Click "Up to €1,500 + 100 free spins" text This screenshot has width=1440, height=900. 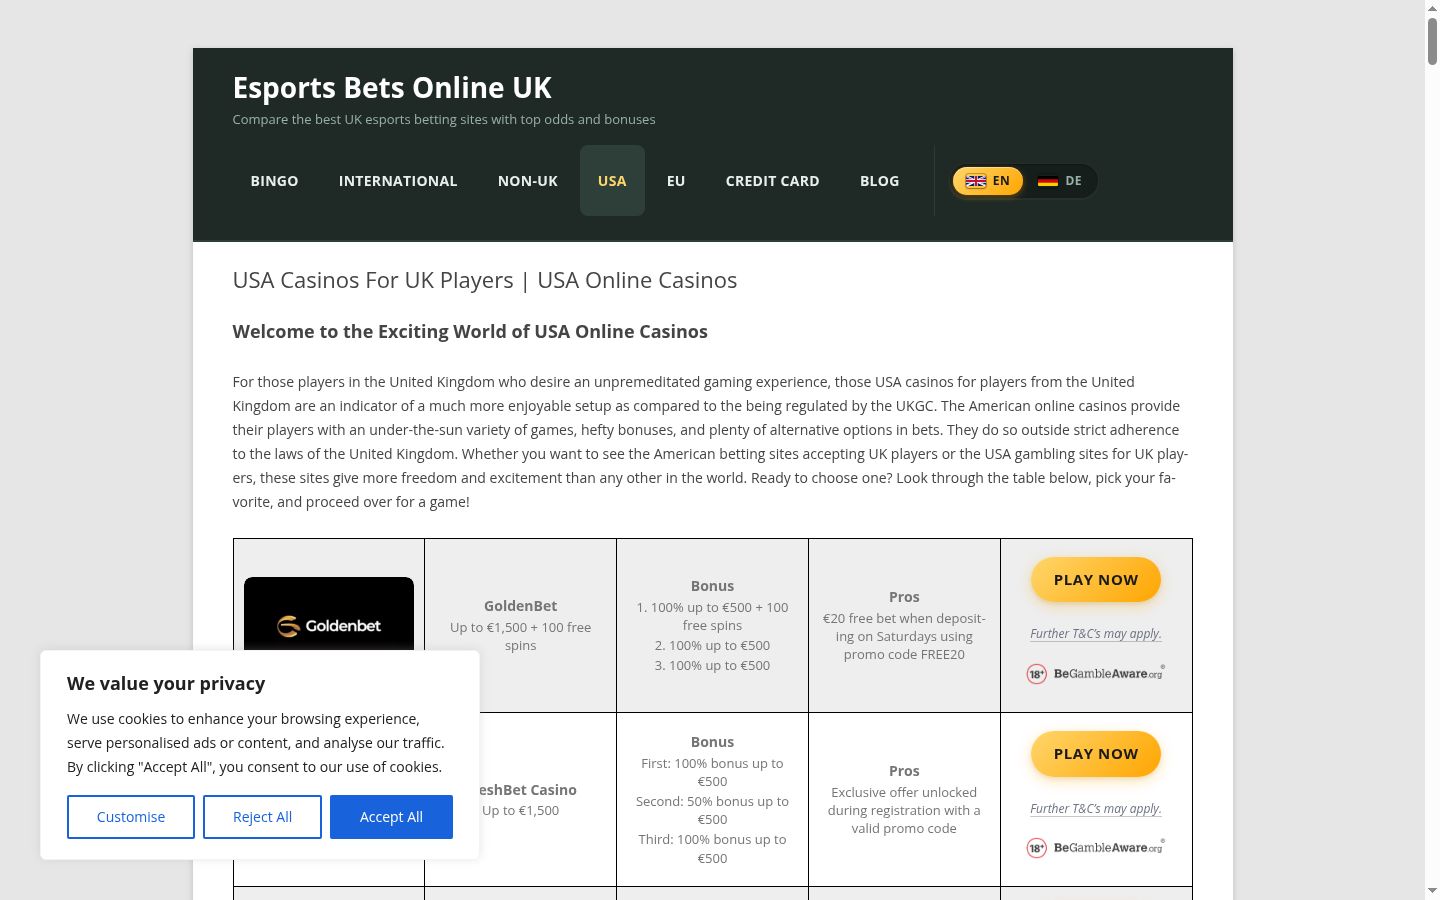point(520,637)
